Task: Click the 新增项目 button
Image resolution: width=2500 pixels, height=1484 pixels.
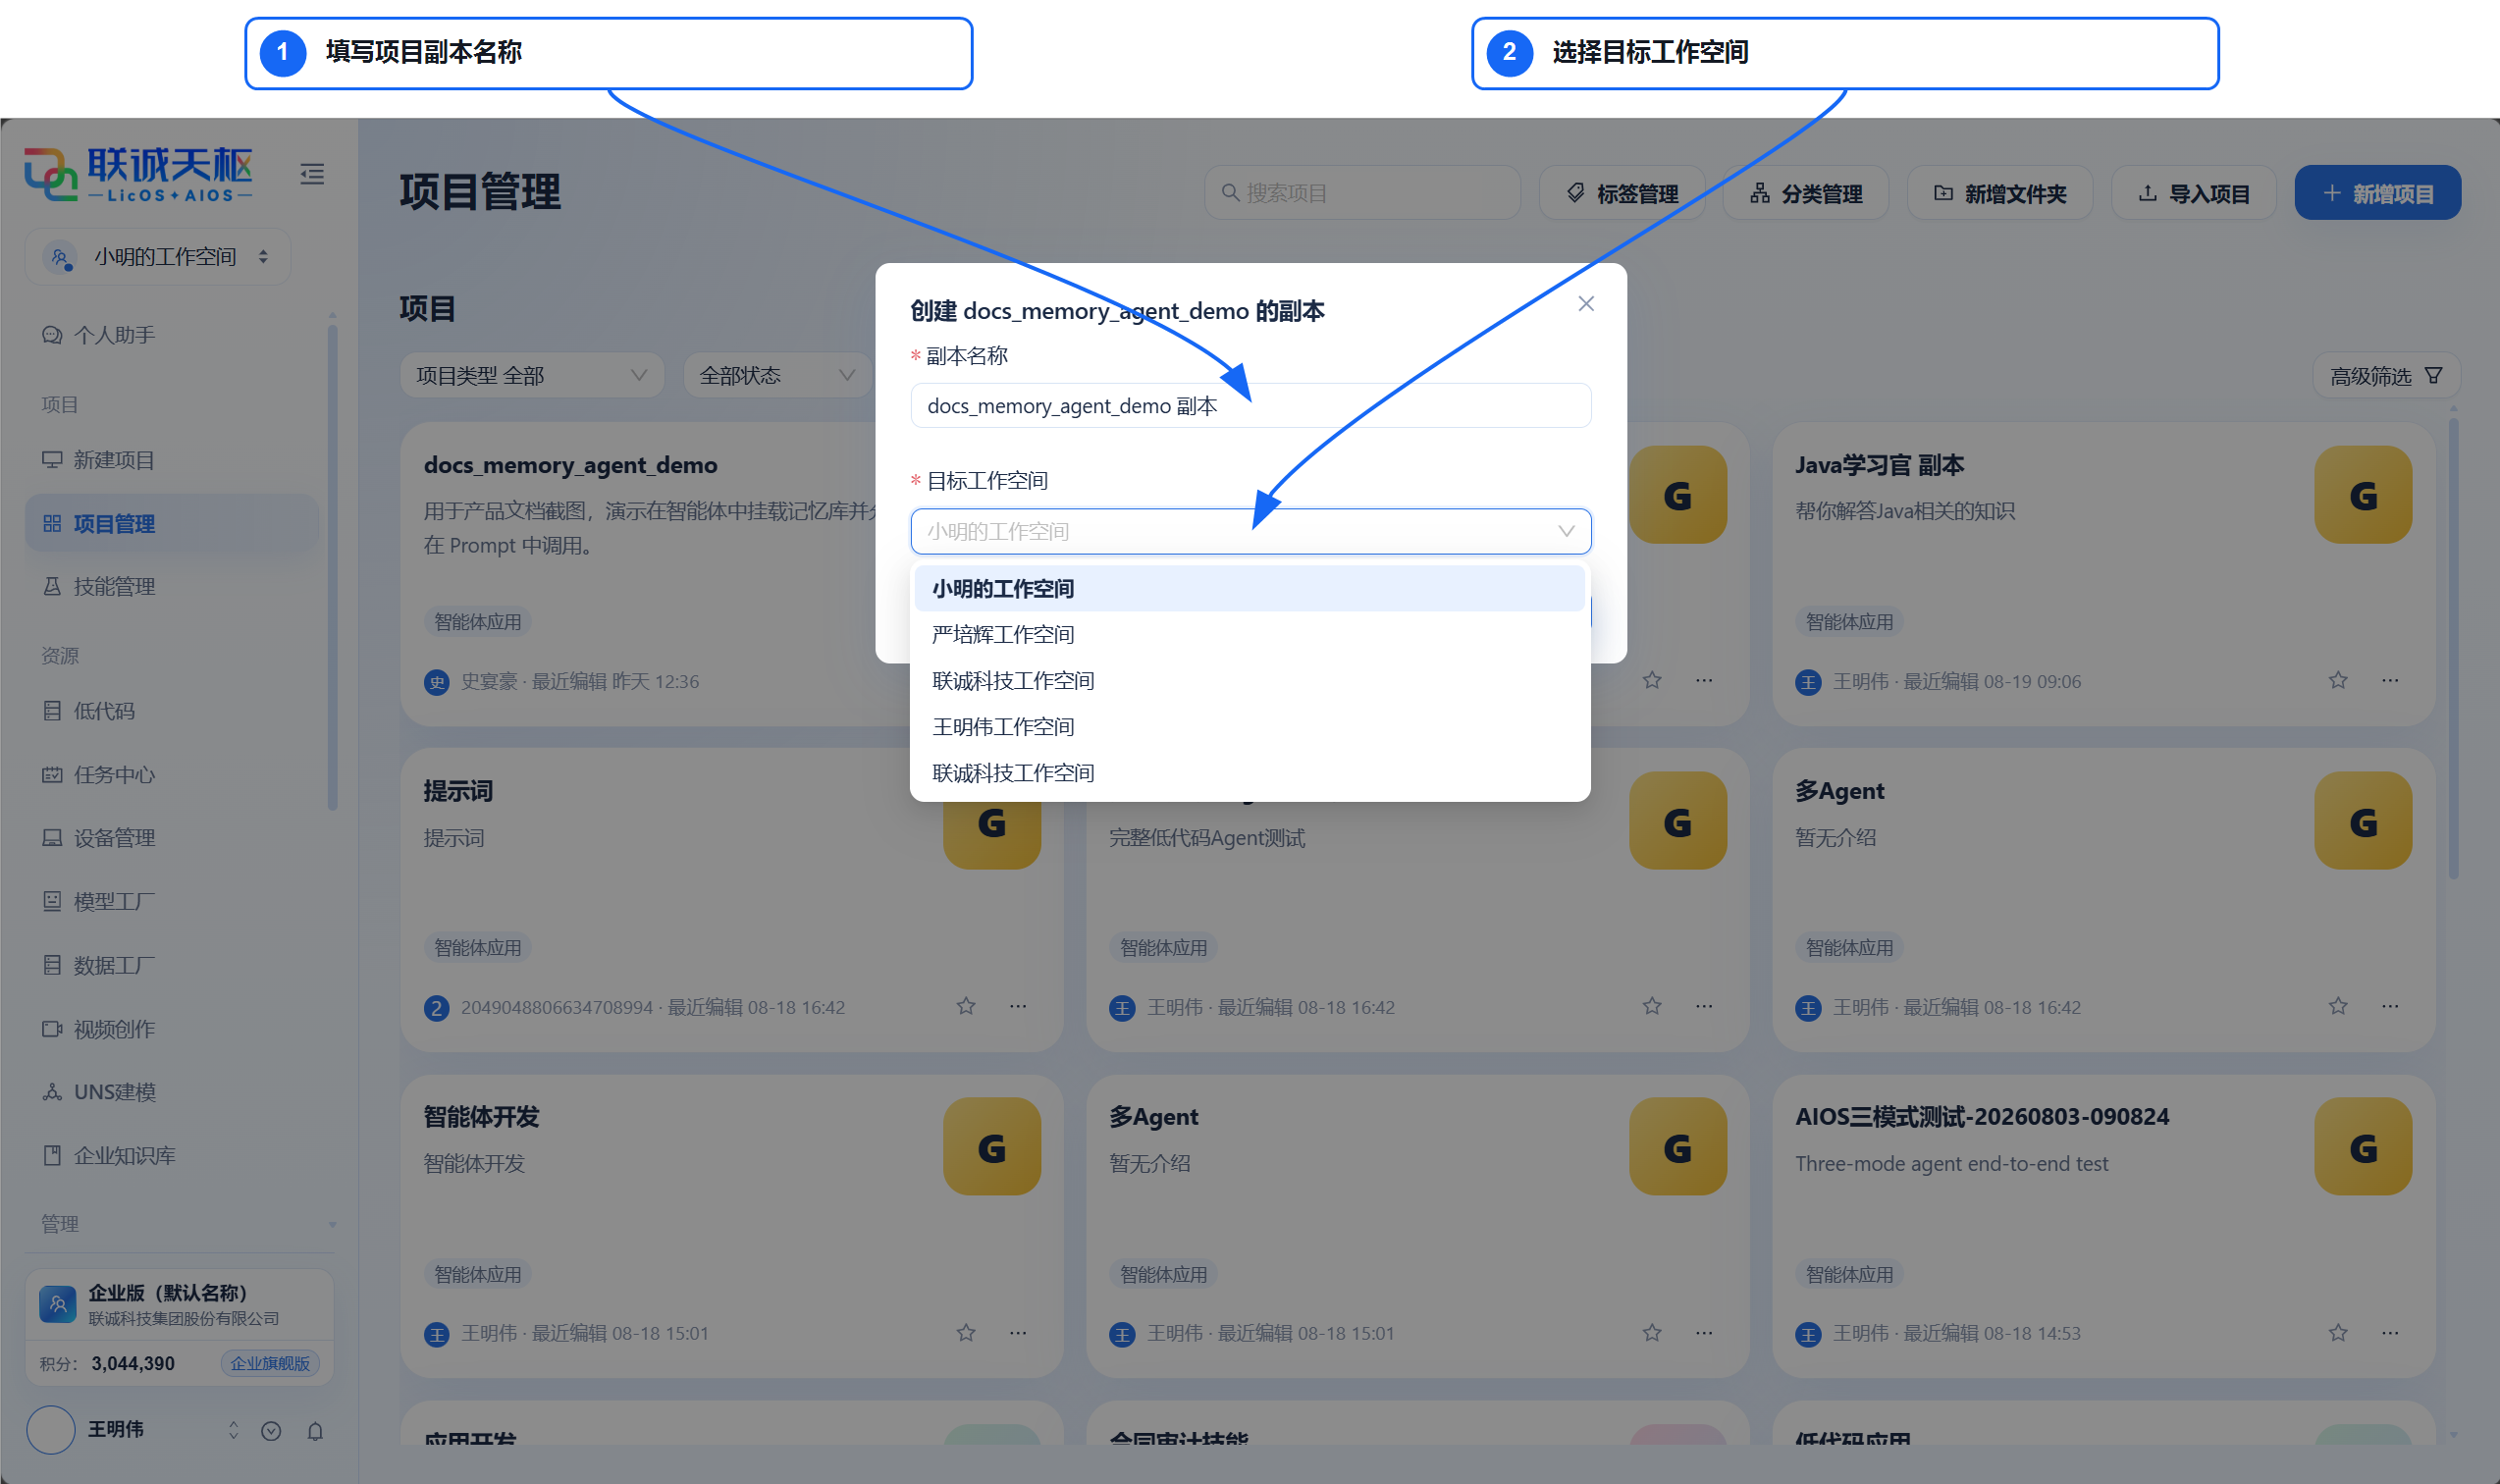Action: pos(2378,193)
